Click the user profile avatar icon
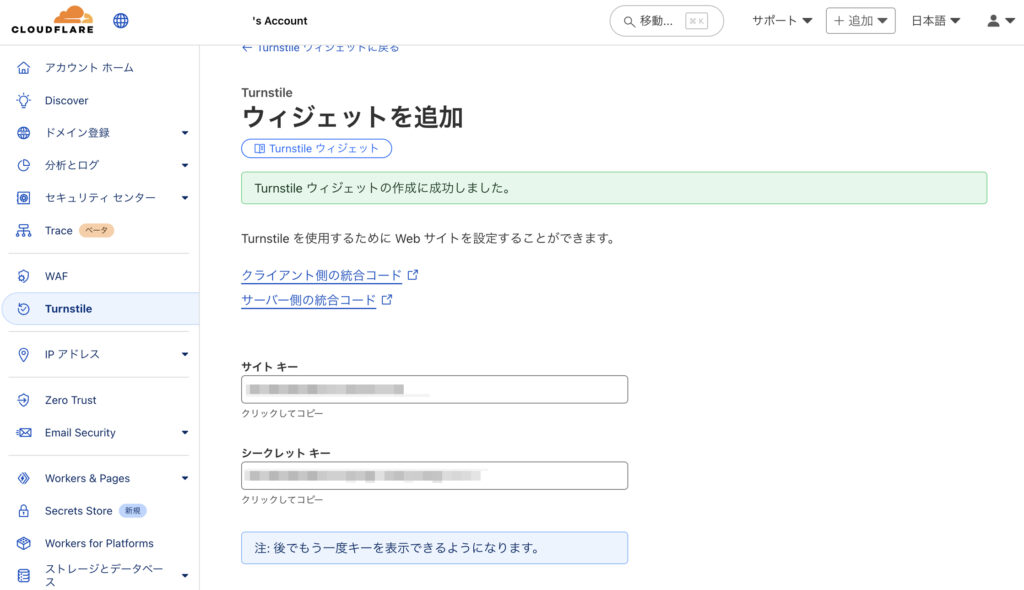The height and width of the screenshot is (590, 1024). point(993,21)
